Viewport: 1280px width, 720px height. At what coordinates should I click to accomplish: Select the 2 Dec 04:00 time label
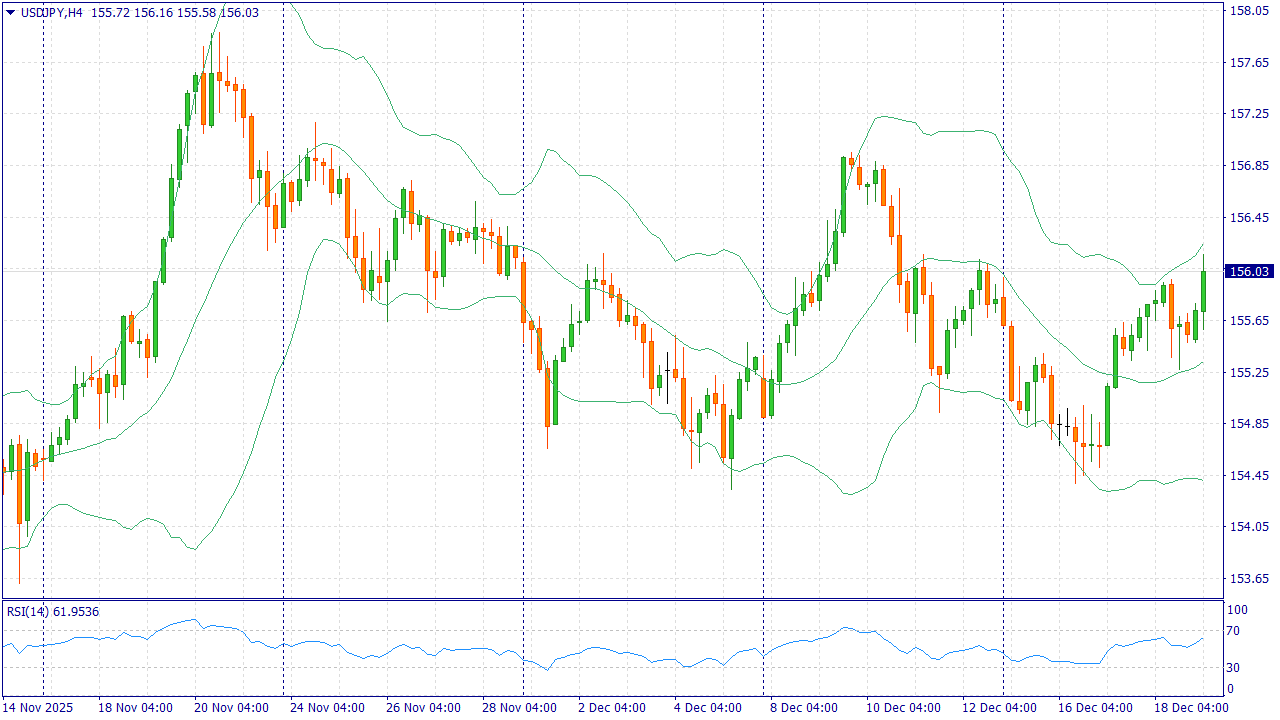615,707
